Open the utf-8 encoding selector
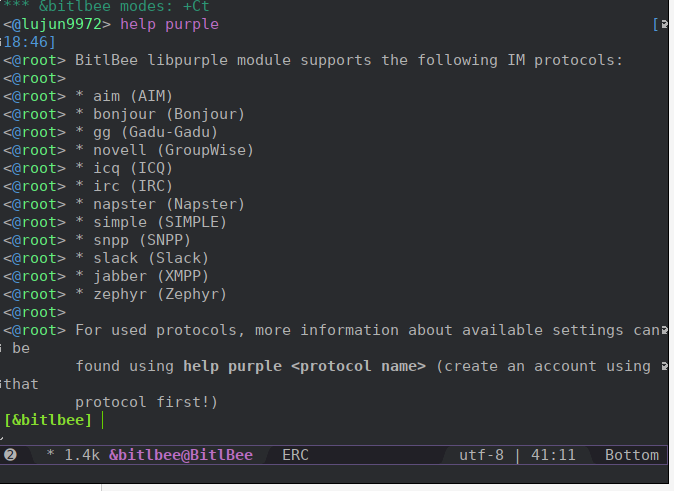The height and width of the screenshot is (491, 674). [481, 455]
